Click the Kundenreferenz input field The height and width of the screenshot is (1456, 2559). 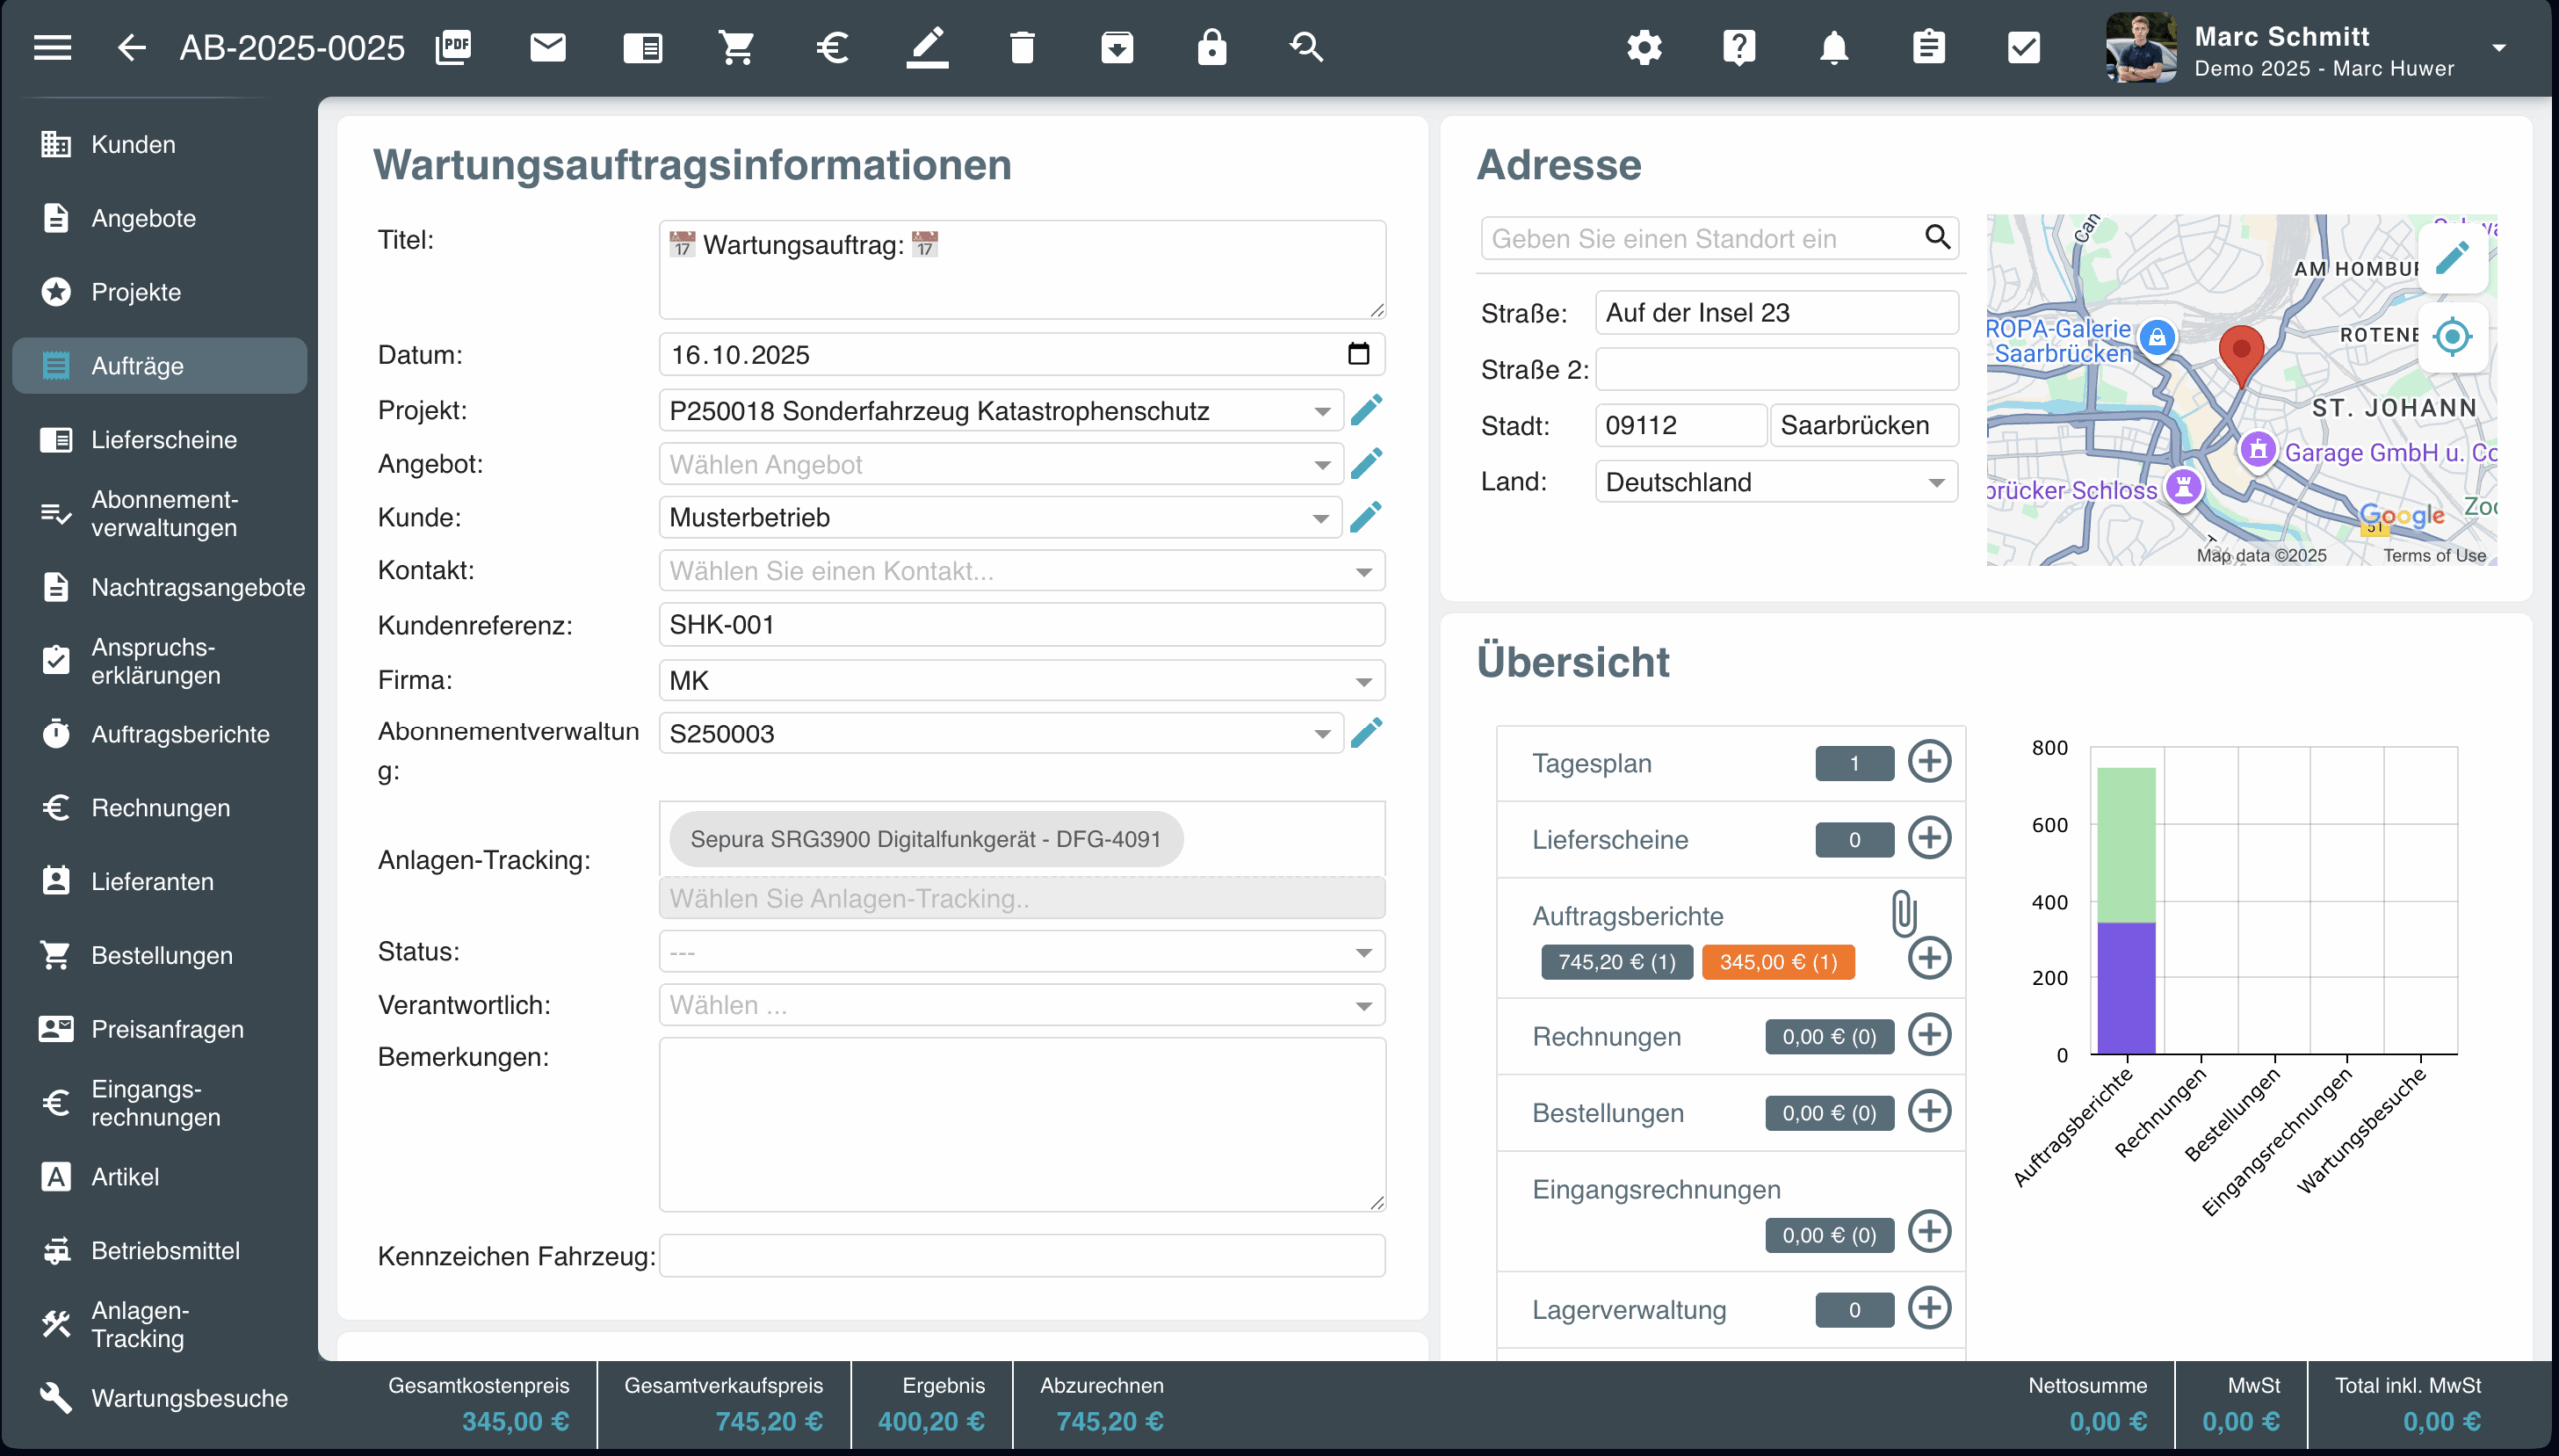[1021, 624]
